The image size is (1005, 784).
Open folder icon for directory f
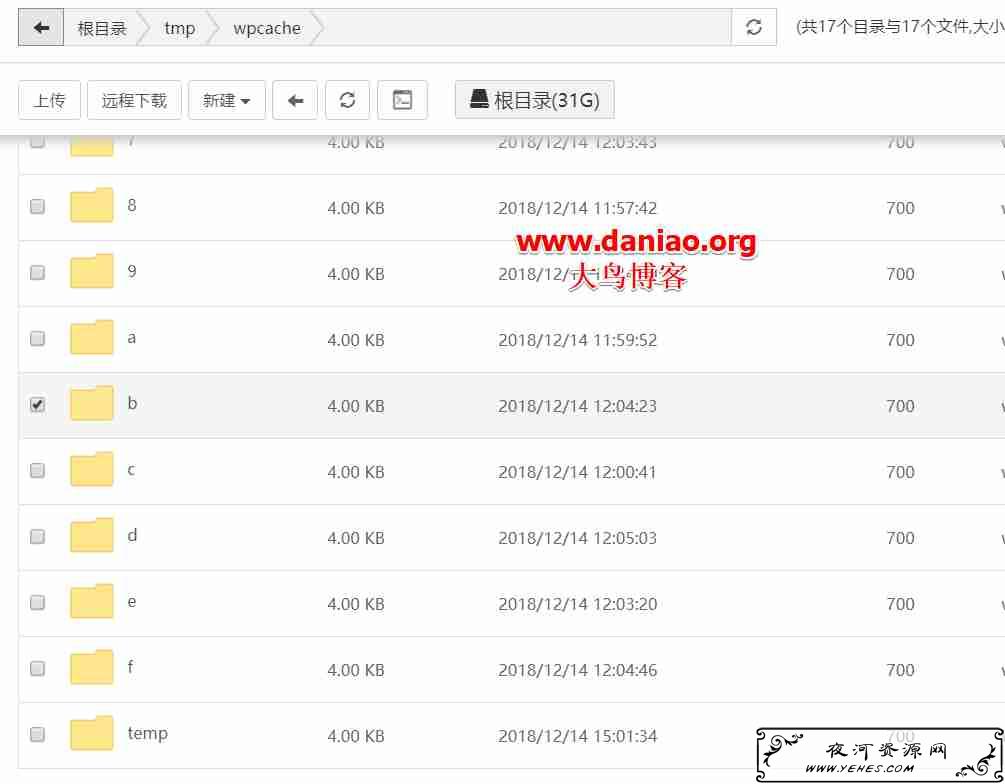click(92, 667)
